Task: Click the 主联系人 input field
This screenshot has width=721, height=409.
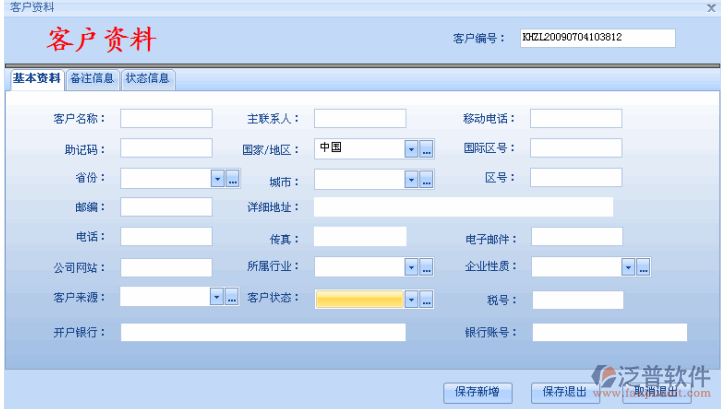Action: click(360, 118)
